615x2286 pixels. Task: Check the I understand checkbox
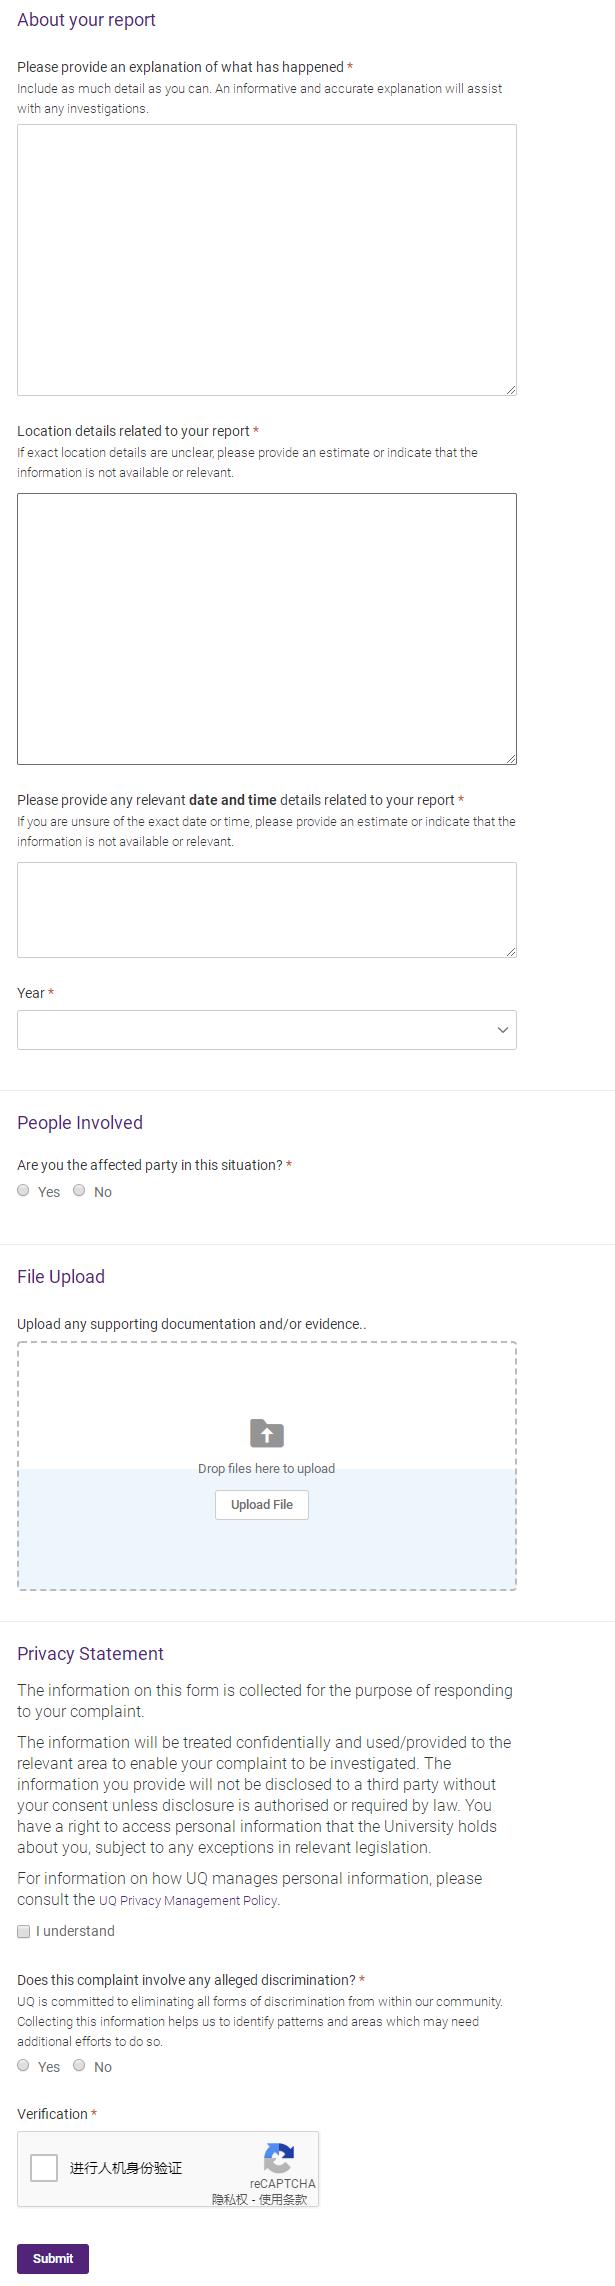24,1931
